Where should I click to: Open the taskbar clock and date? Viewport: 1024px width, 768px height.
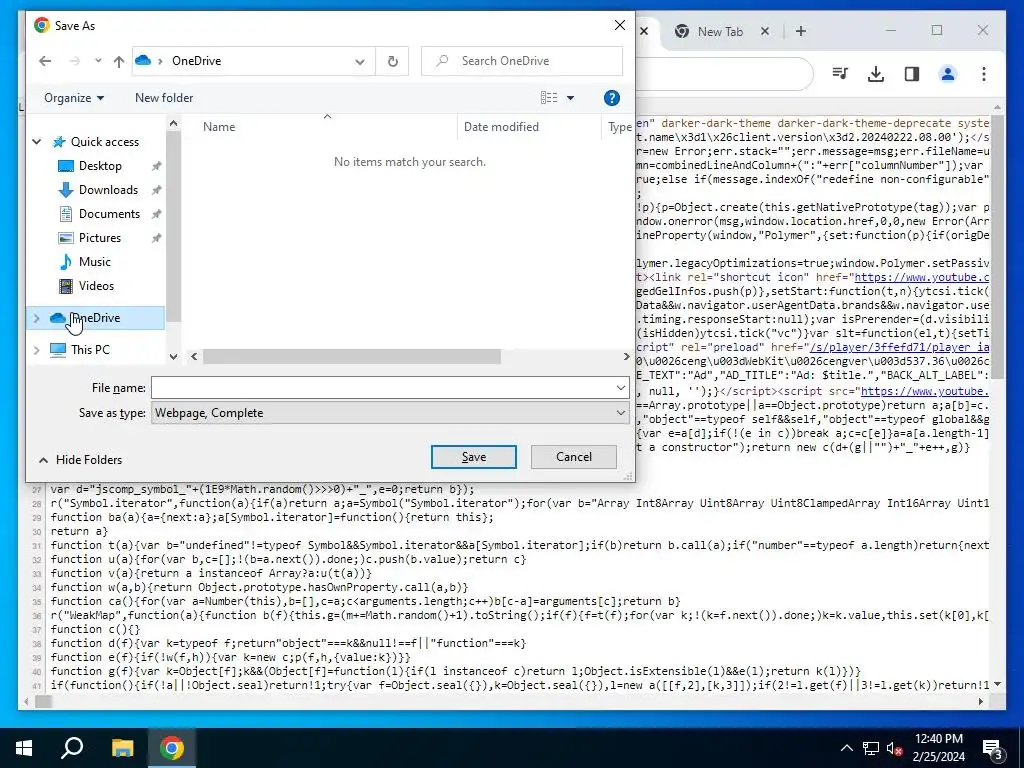938,748
